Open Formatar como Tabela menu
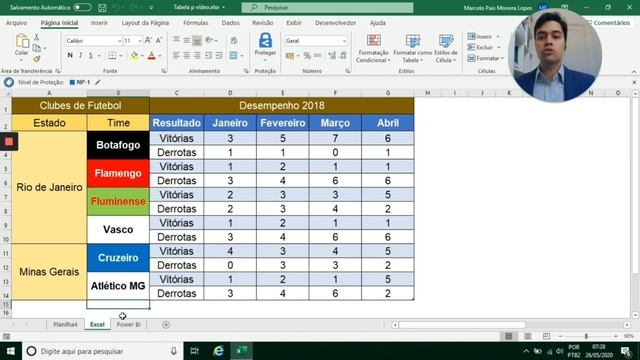The width and height of the screenshot is (640, 360). [x=413, y=49]
